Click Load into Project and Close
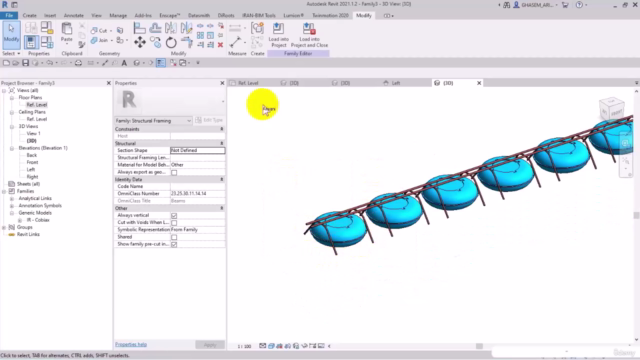640x360 pixels. [x=309, y=35]
